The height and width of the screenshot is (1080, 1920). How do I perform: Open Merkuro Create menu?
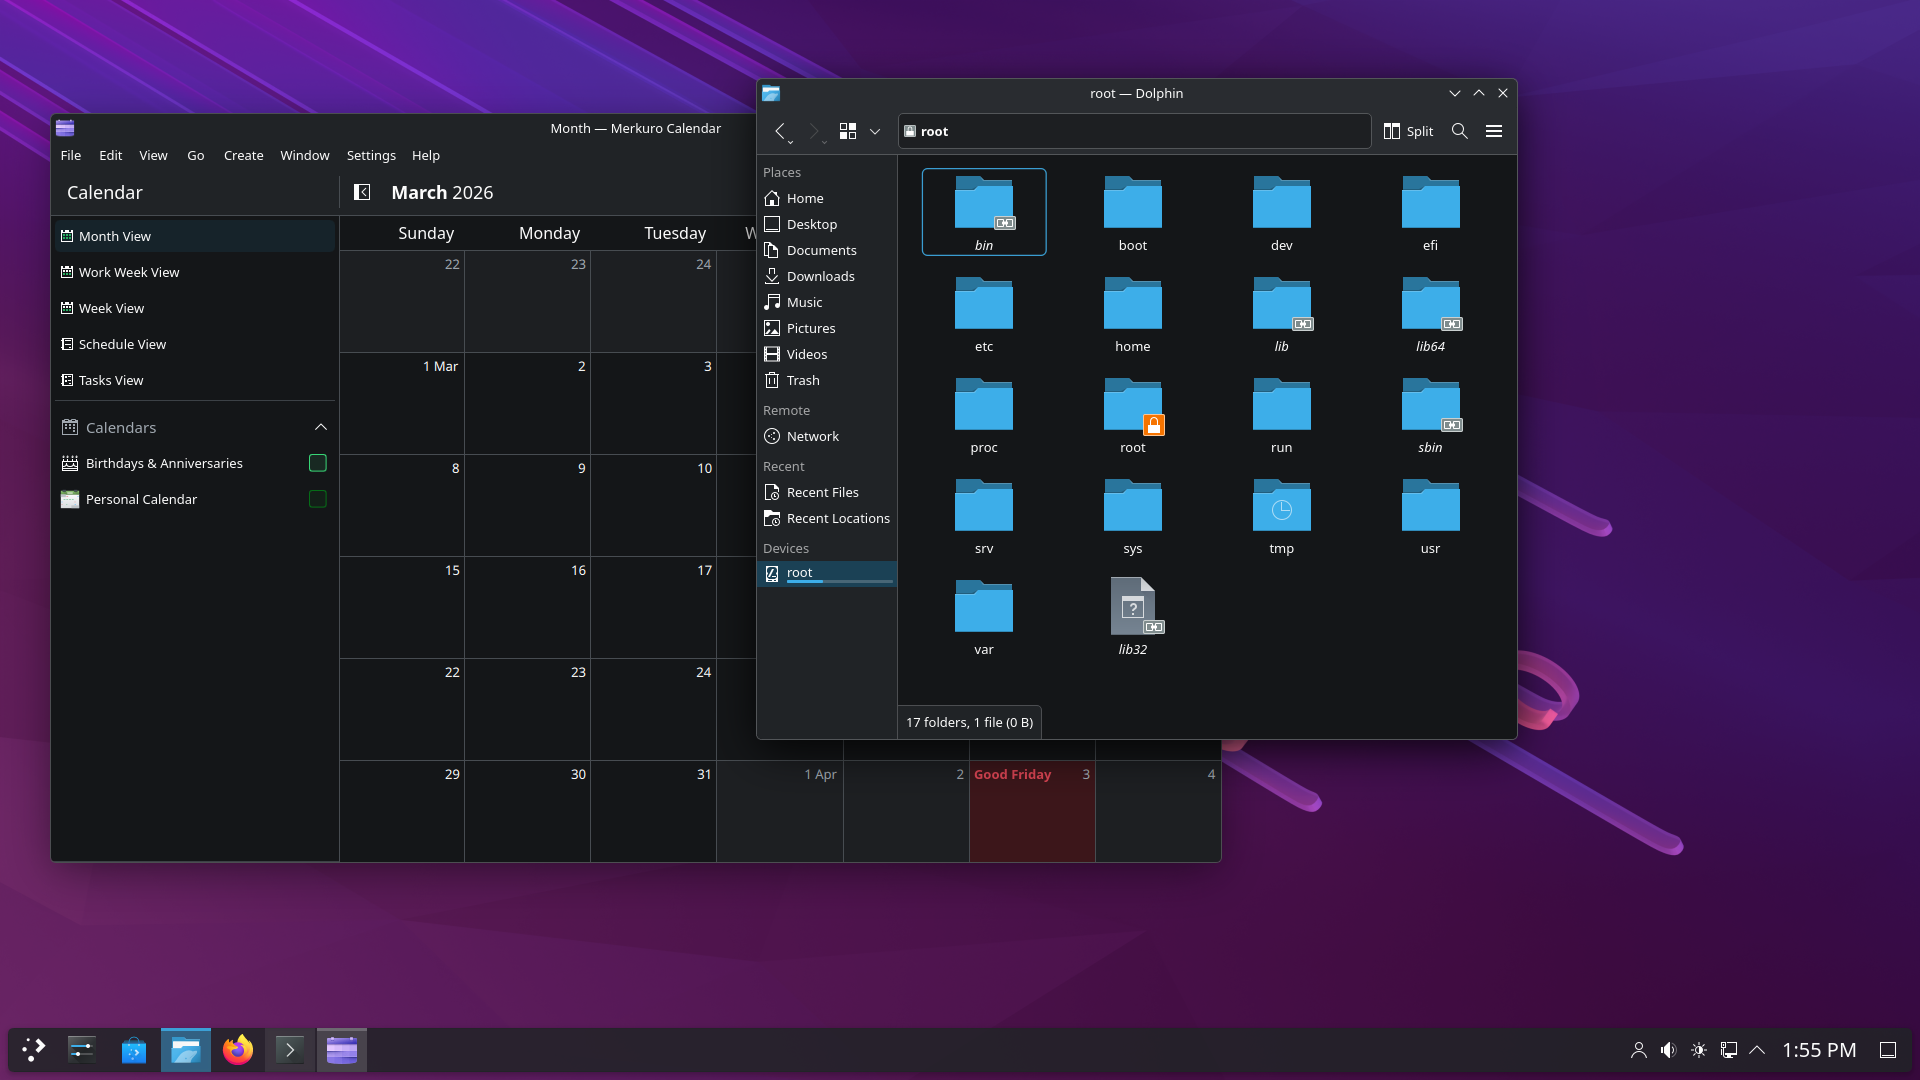click(x=244, y=155)
